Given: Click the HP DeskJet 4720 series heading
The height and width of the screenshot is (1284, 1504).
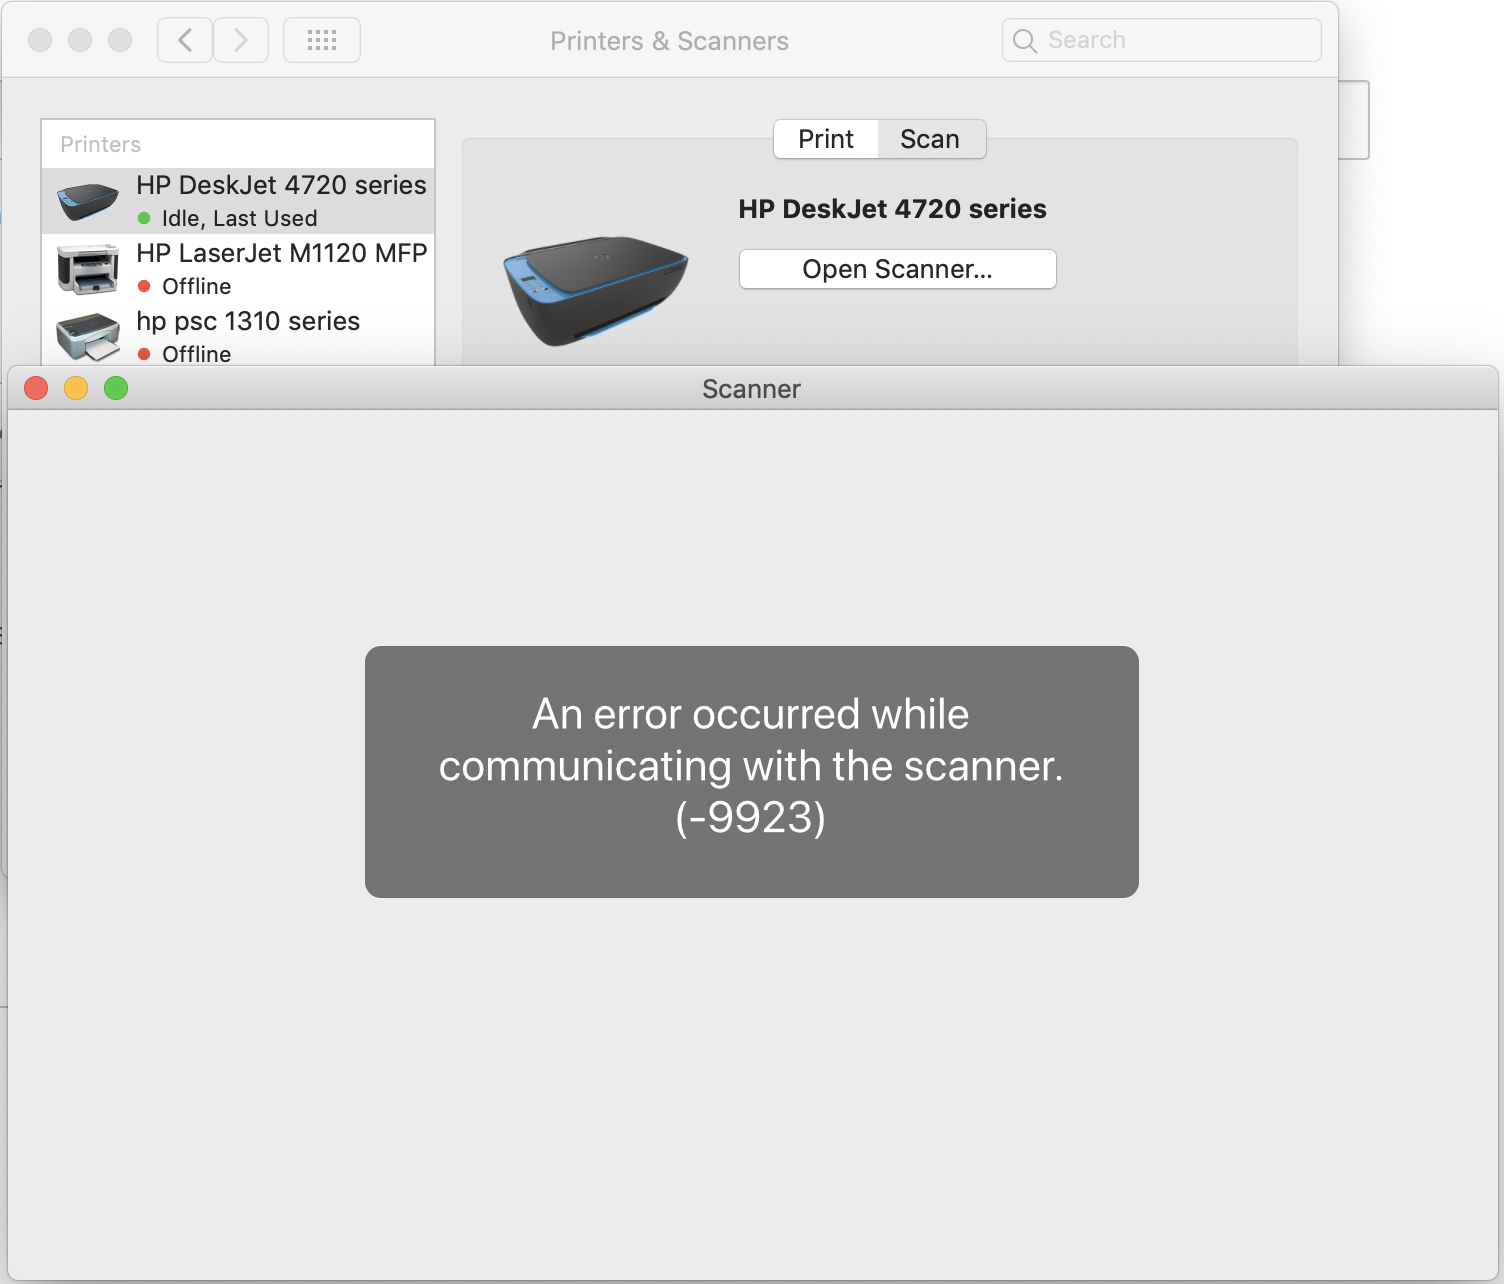Looking at the screenshot, I should [893, 209].
